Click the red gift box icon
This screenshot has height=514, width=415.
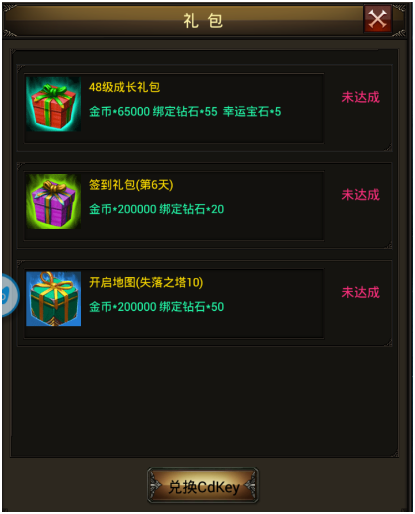tap(53, 104)
